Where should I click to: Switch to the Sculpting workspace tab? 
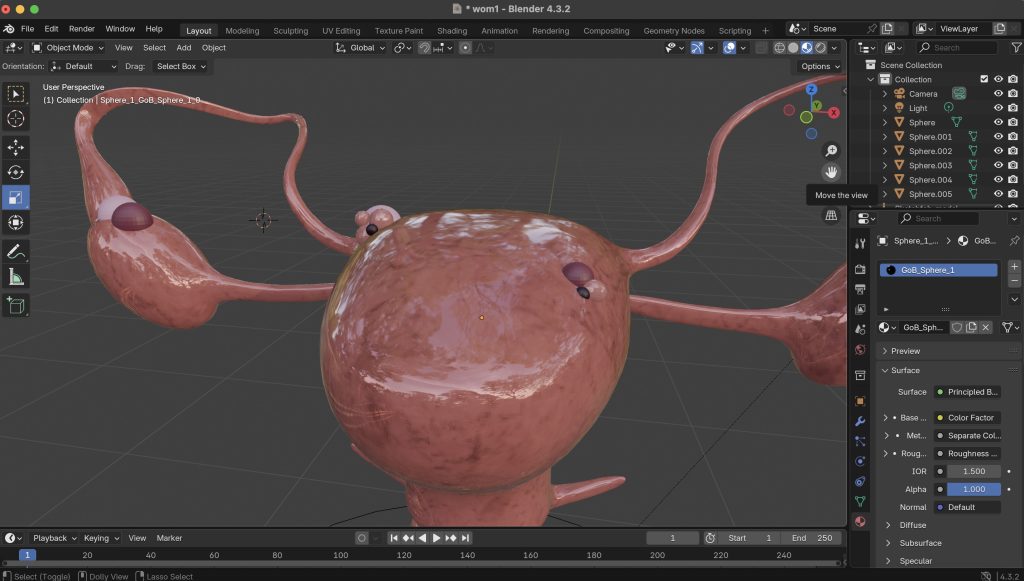point(291,30)
